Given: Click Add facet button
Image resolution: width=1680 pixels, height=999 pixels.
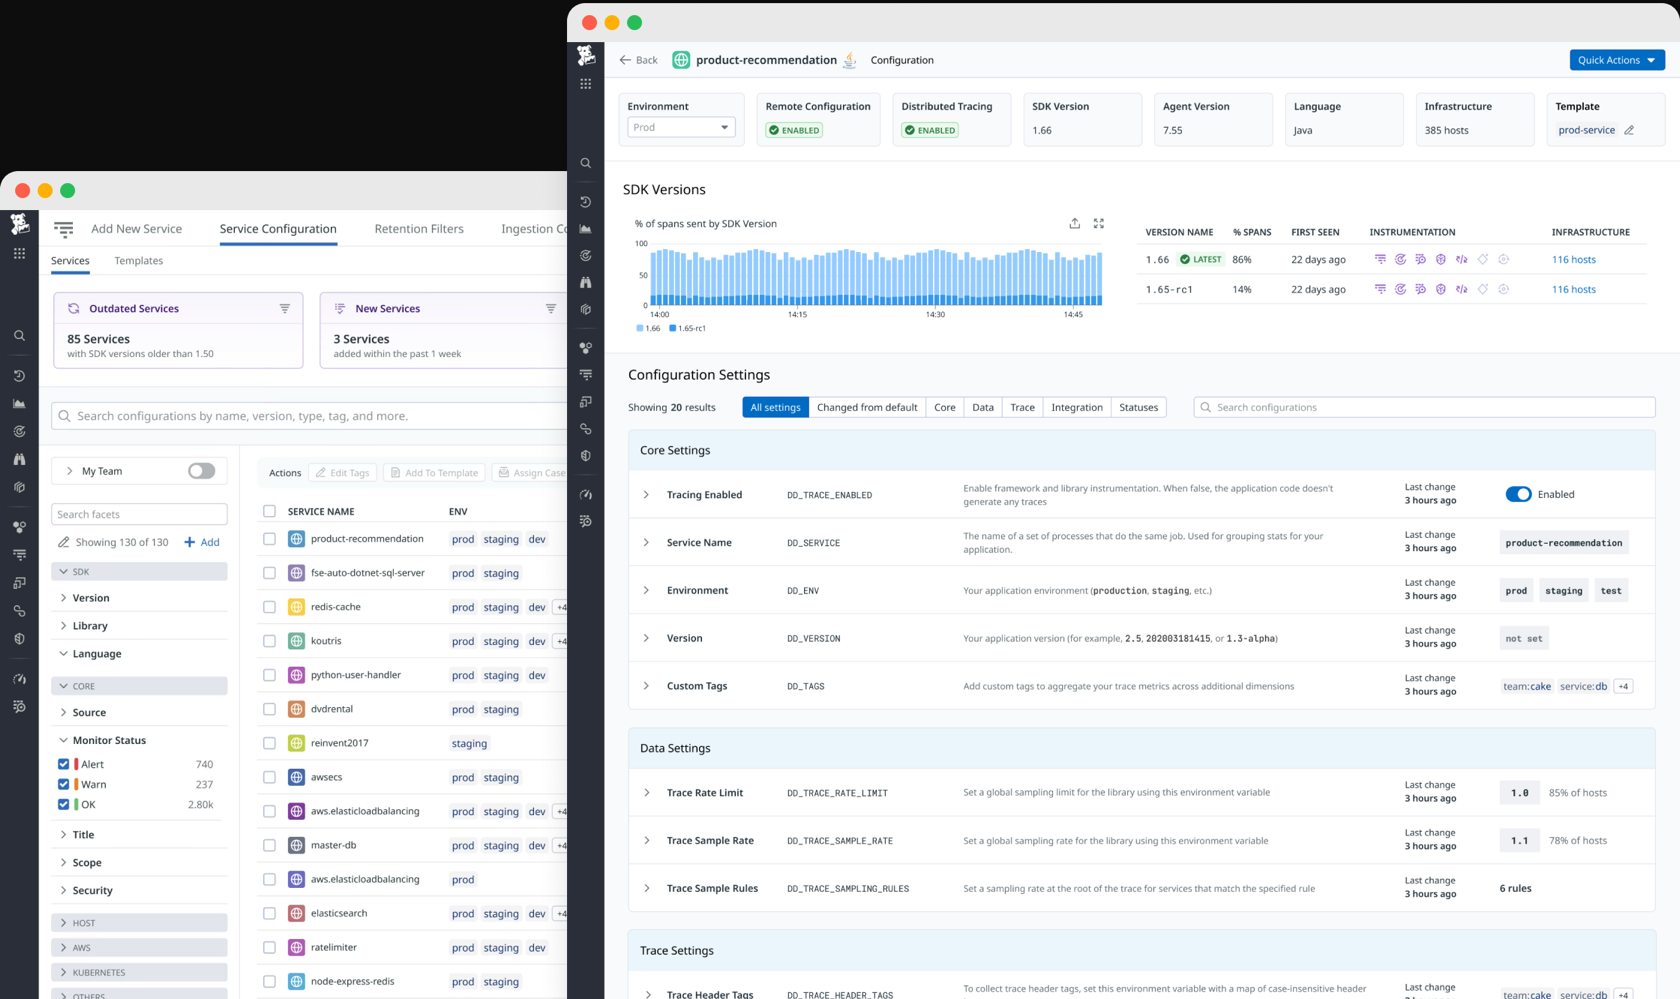Looking at the screenshot, I should coord(202,542).
